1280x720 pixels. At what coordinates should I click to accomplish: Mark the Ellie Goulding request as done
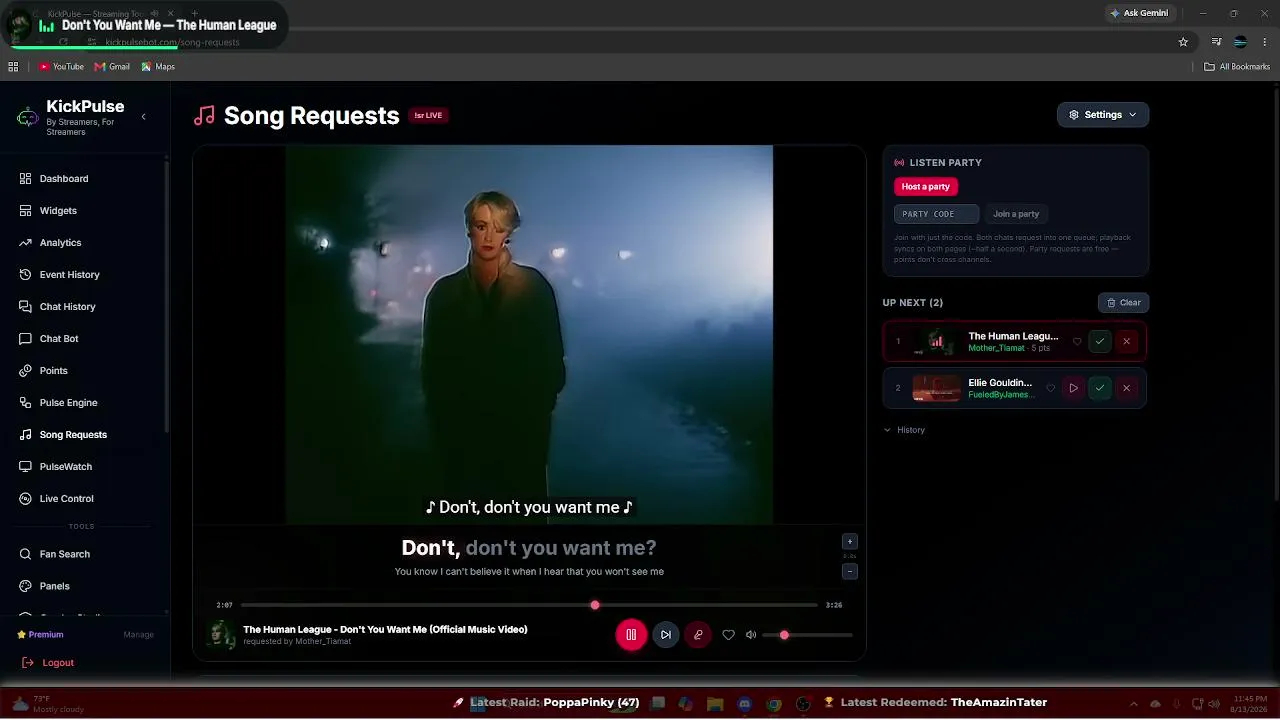[1100, 388]
